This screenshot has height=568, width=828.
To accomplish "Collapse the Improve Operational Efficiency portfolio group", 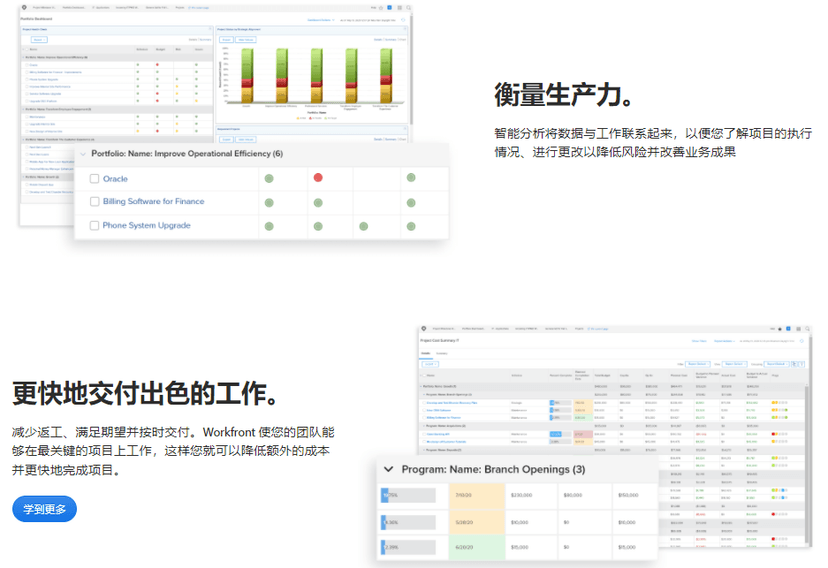I will click(x=82, y=154).
